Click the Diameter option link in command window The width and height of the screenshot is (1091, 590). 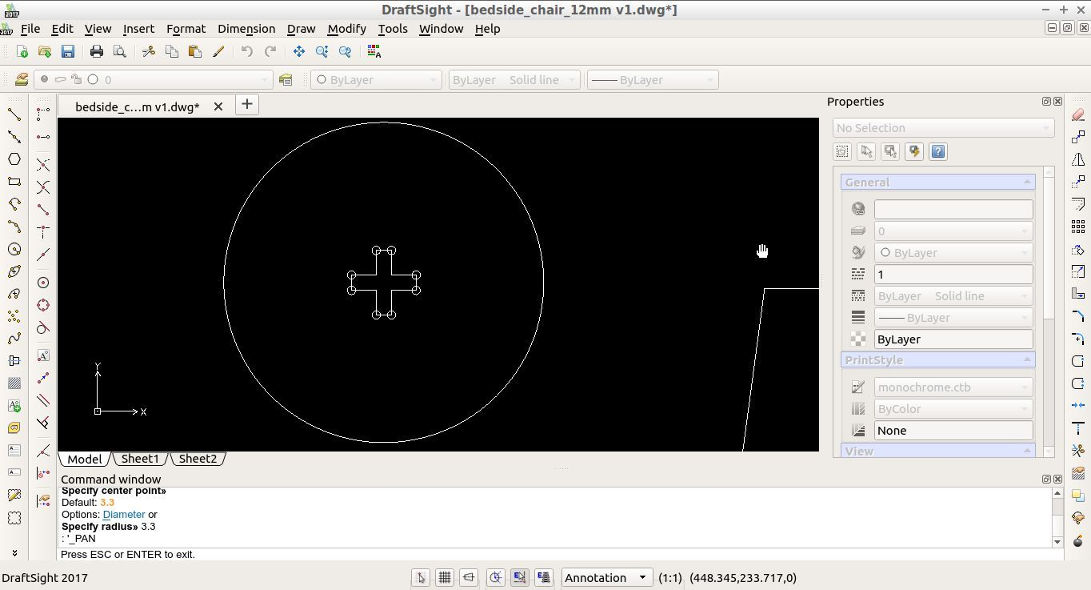[124, 515]
